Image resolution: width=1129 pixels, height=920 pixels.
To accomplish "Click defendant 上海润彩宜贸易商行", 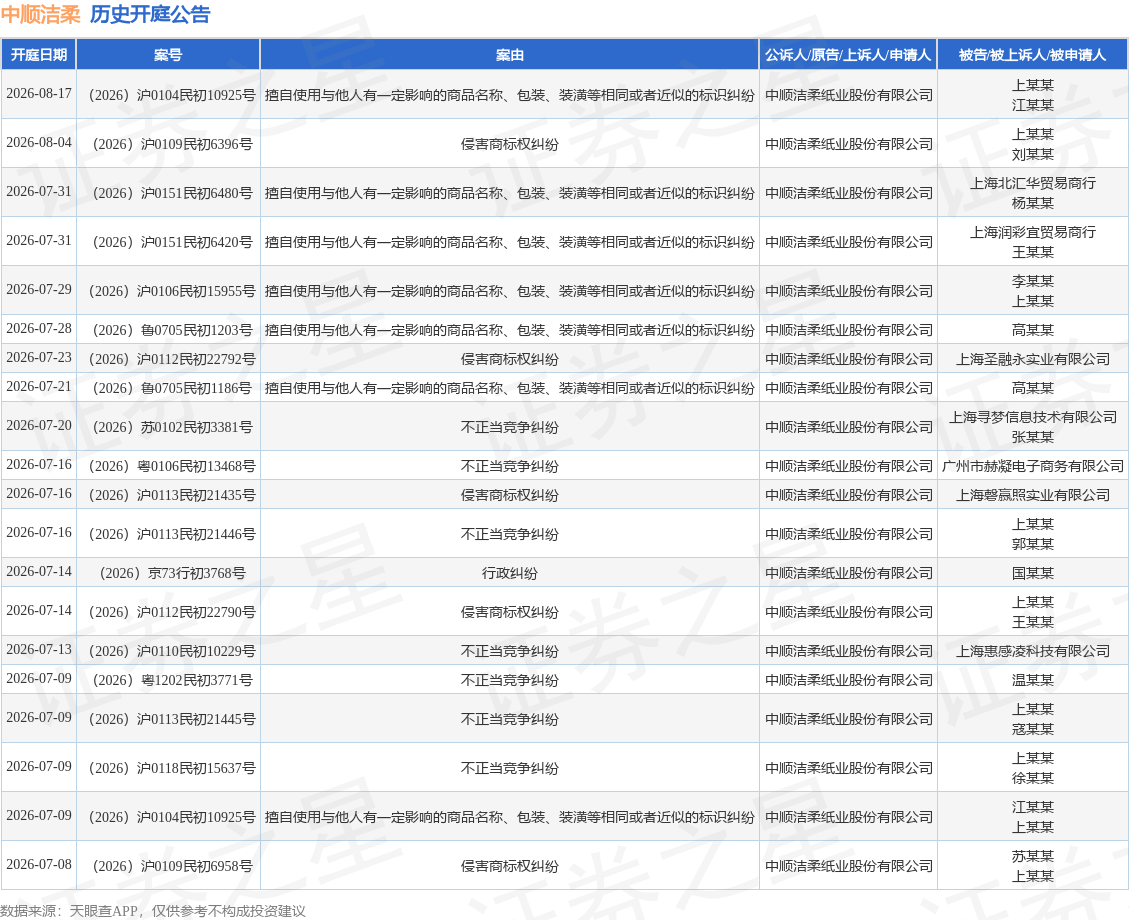I will click(1033, 232).
